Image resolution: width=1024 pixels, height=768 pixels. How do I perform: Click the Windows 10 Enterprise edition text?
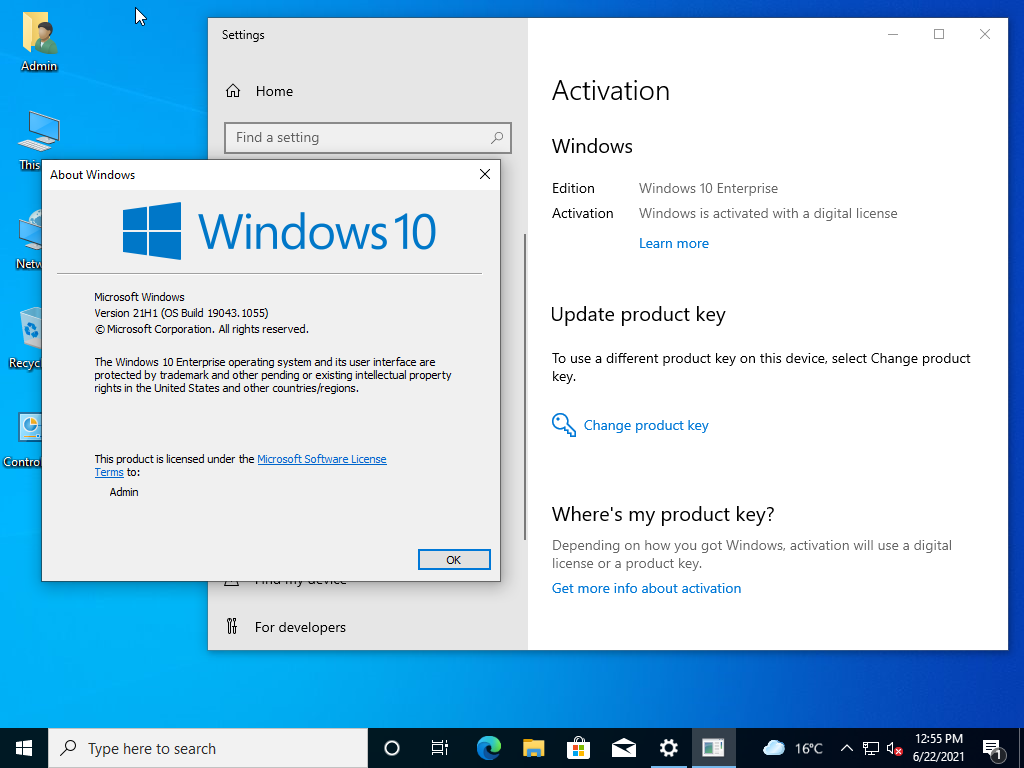(x=709, y=188)
